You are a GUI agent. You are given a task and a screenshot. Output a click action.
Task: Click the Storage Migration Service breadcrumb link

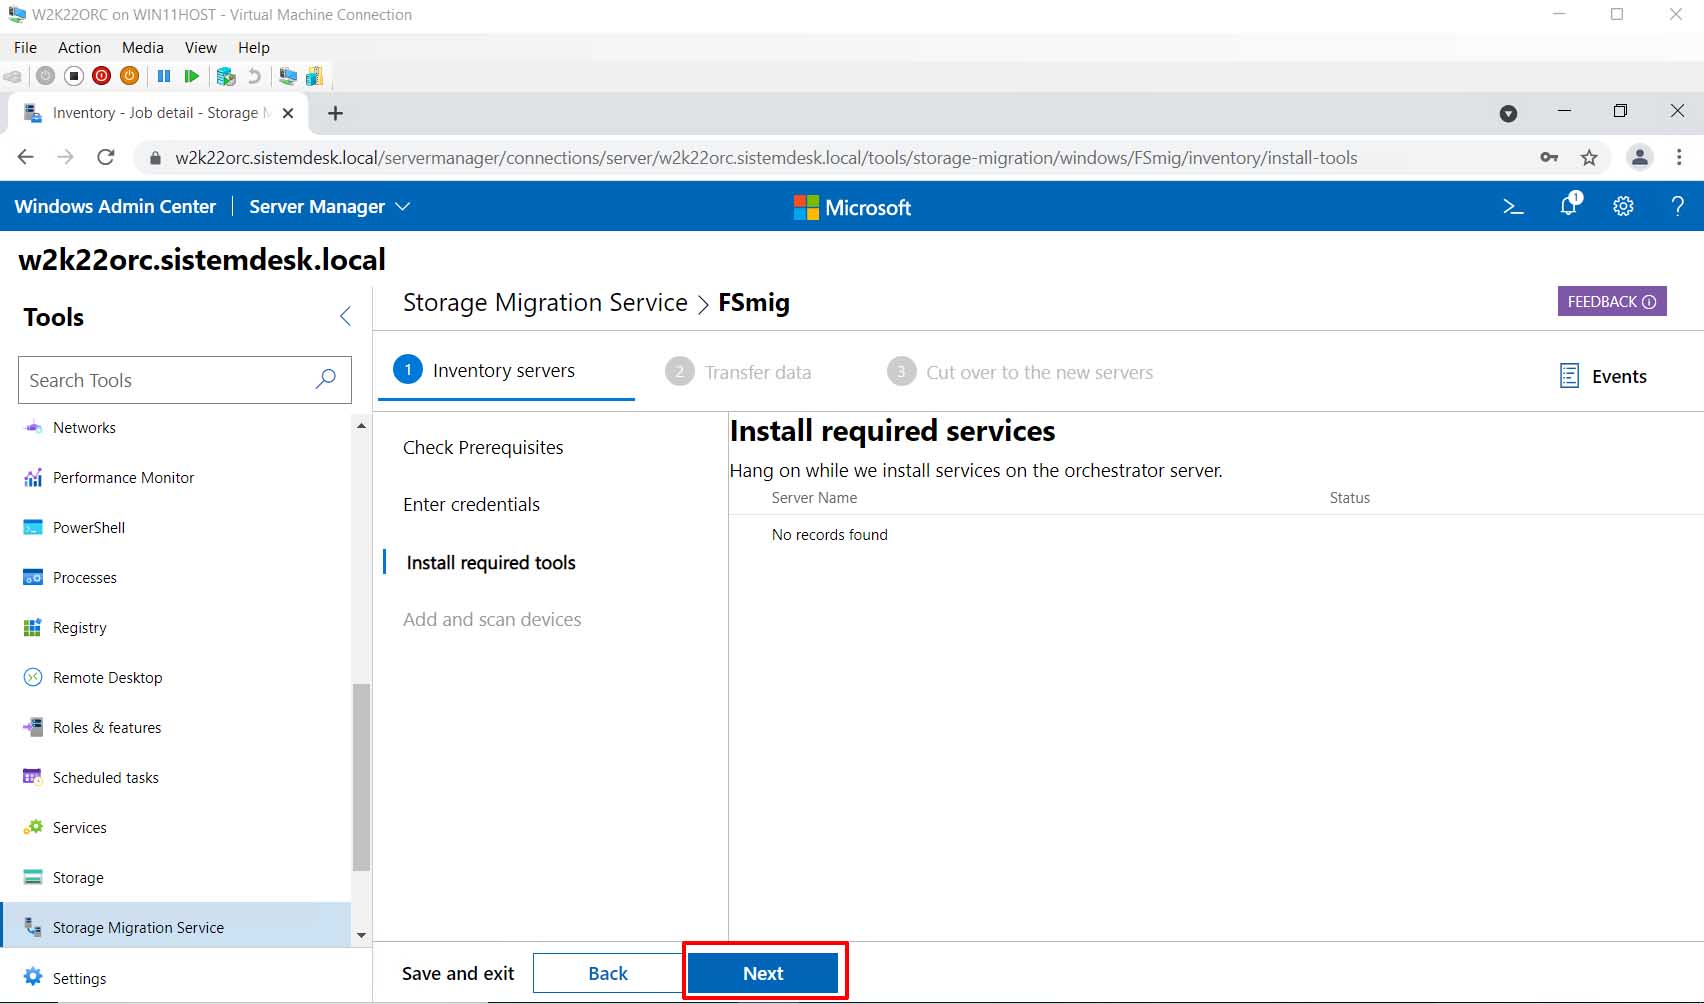(545, 302)
